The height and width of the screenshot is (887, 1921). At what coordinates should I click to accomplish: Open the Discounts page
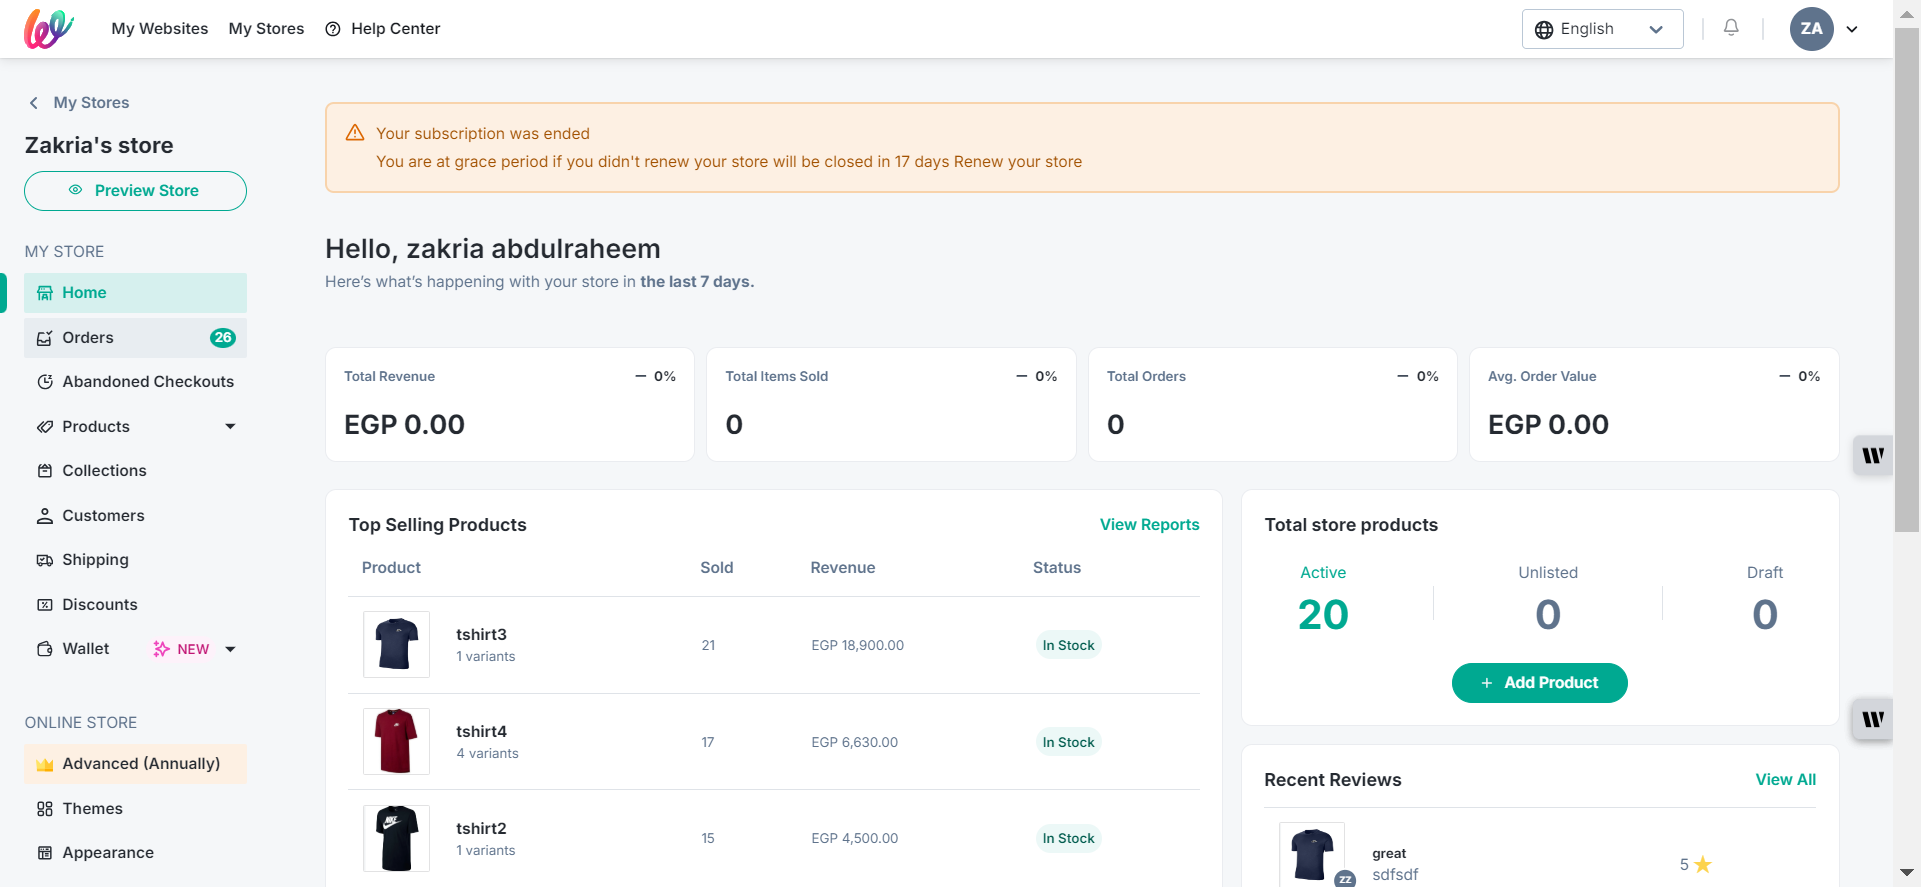click(99, 605)
